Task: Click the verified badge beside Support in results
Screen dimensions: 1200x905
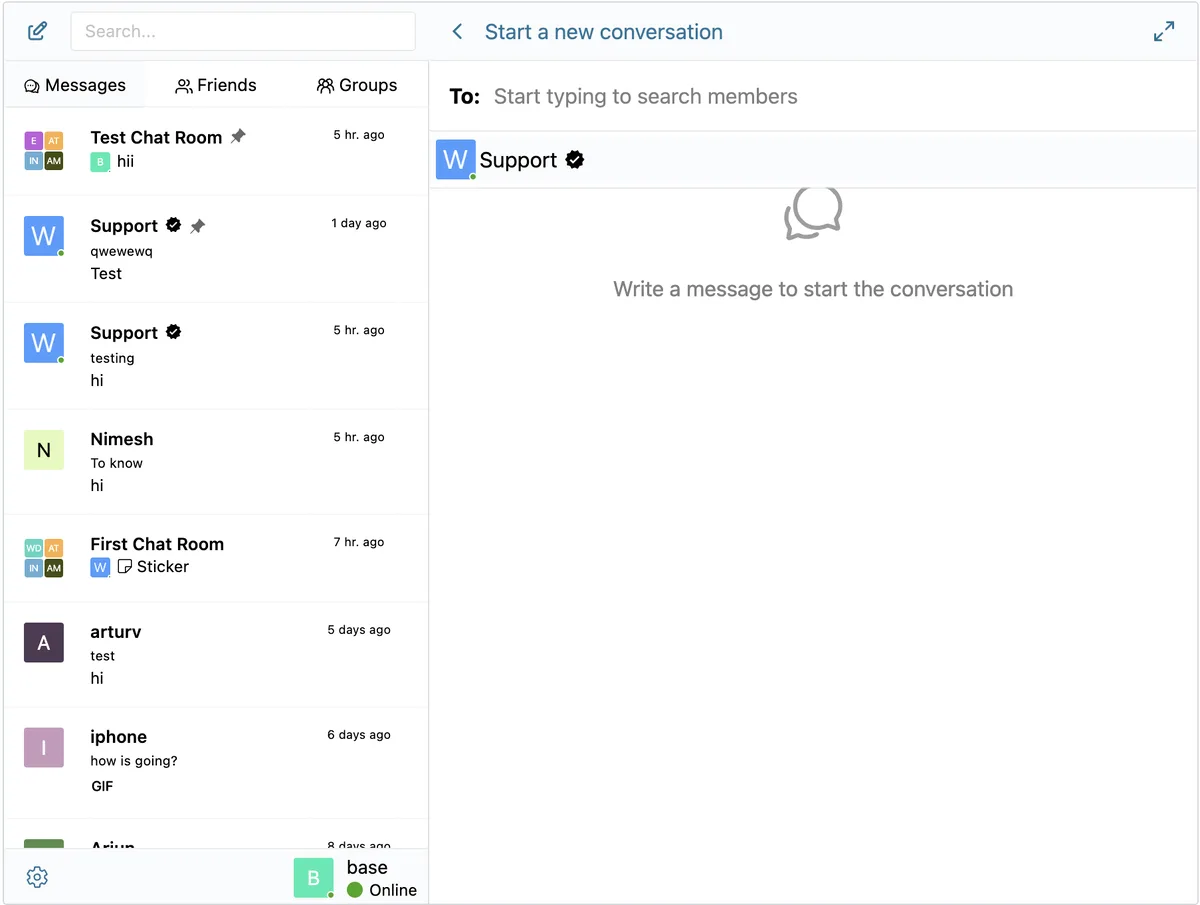Action: (575, 159)
